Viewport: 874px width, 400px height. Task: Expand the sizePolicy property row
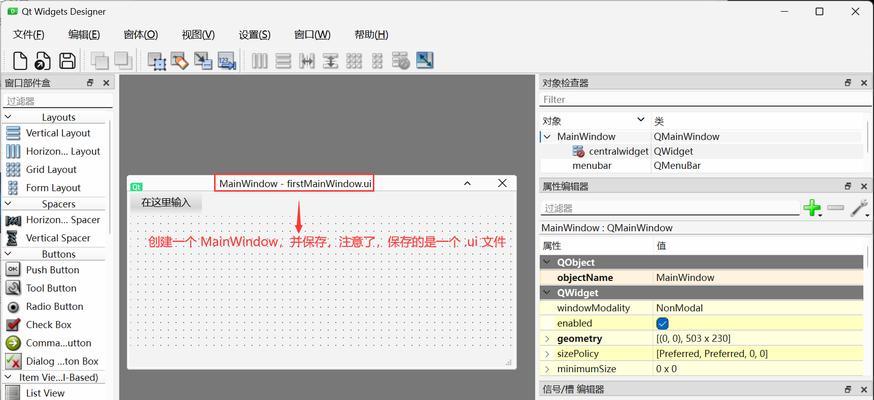[547, 354]
